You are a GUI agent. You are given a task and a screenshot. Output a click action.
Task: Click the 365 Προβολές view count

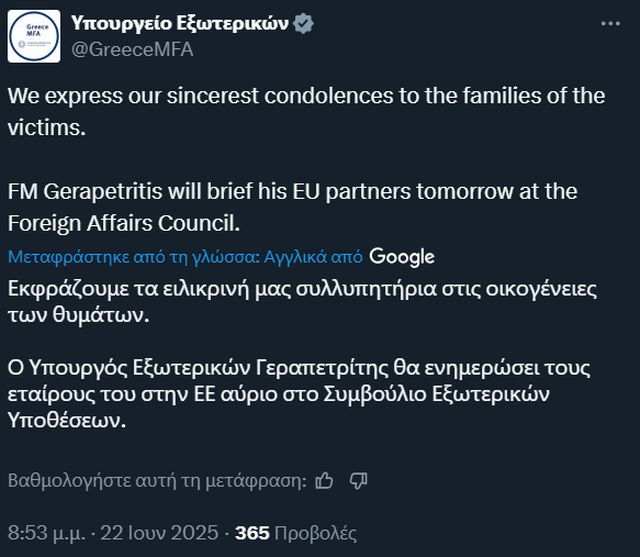tap(295, 533)
